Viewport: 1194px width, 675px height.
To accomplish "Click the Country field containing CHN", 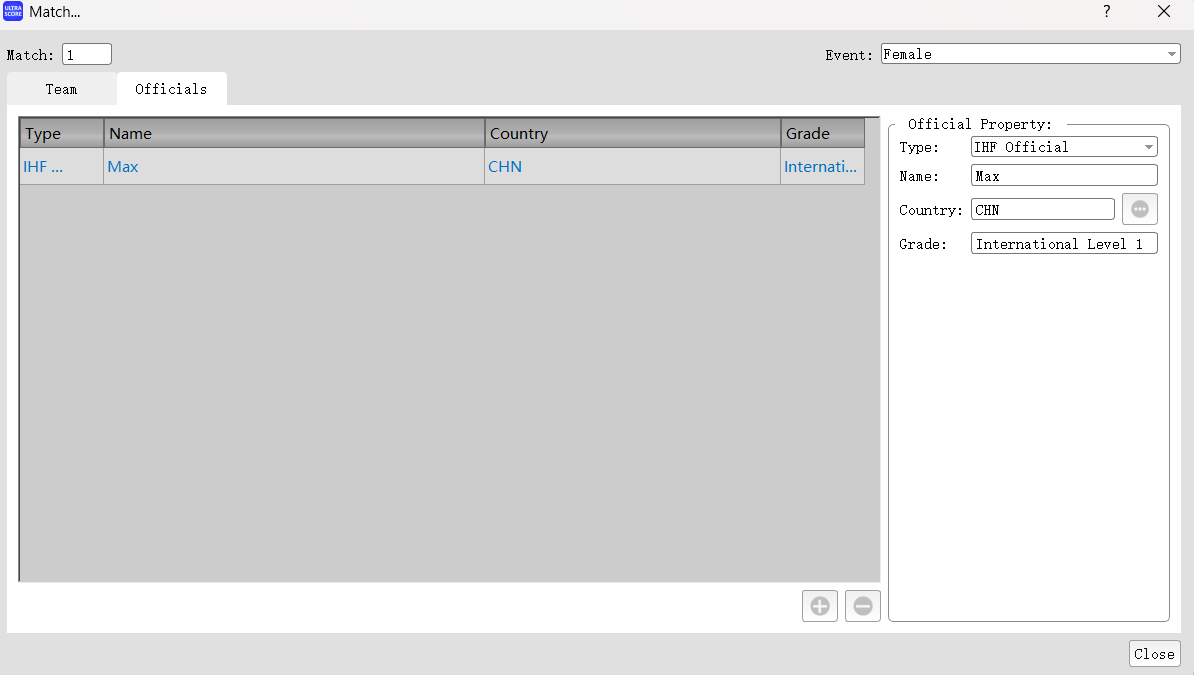I will click(x=1042, y=210).
